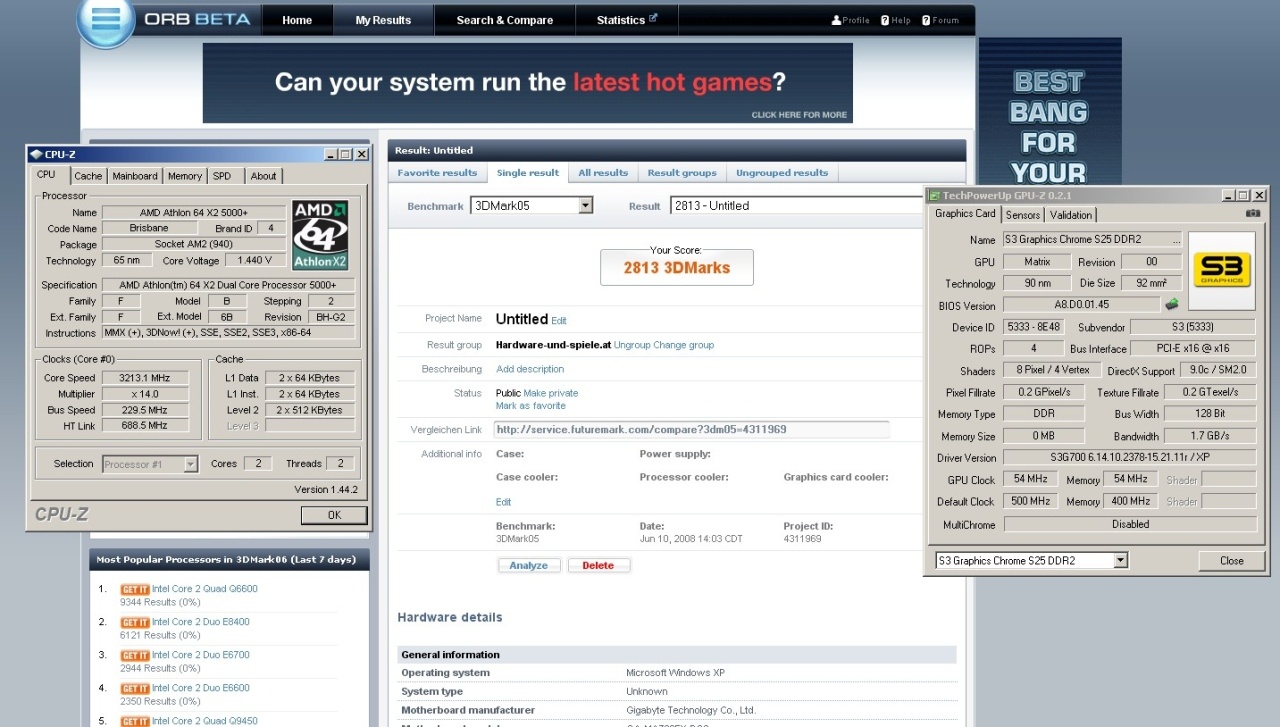Open the Benchmark 3DMark05 dropdown
Image resolution: width=1280 pixels, height=727 pixels.
pyautogui.click(x=585, y=205)
